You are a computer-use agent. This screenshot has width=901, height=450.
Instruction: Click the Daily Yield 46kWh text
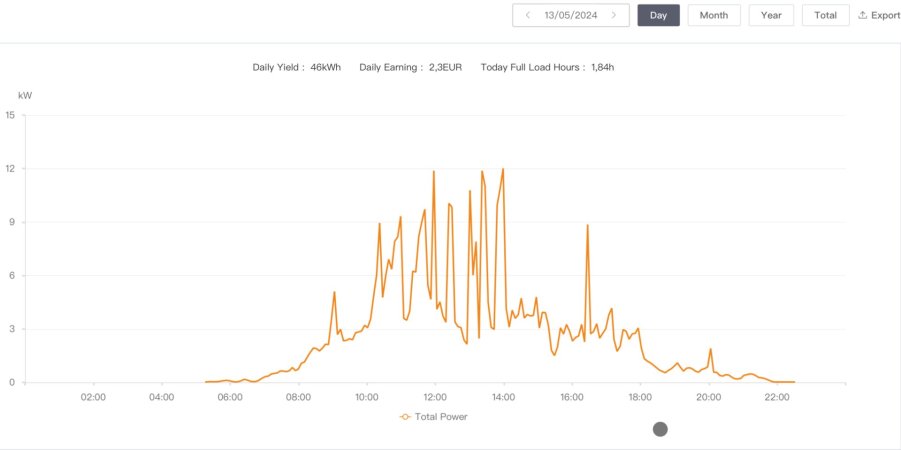pos(296,67)
